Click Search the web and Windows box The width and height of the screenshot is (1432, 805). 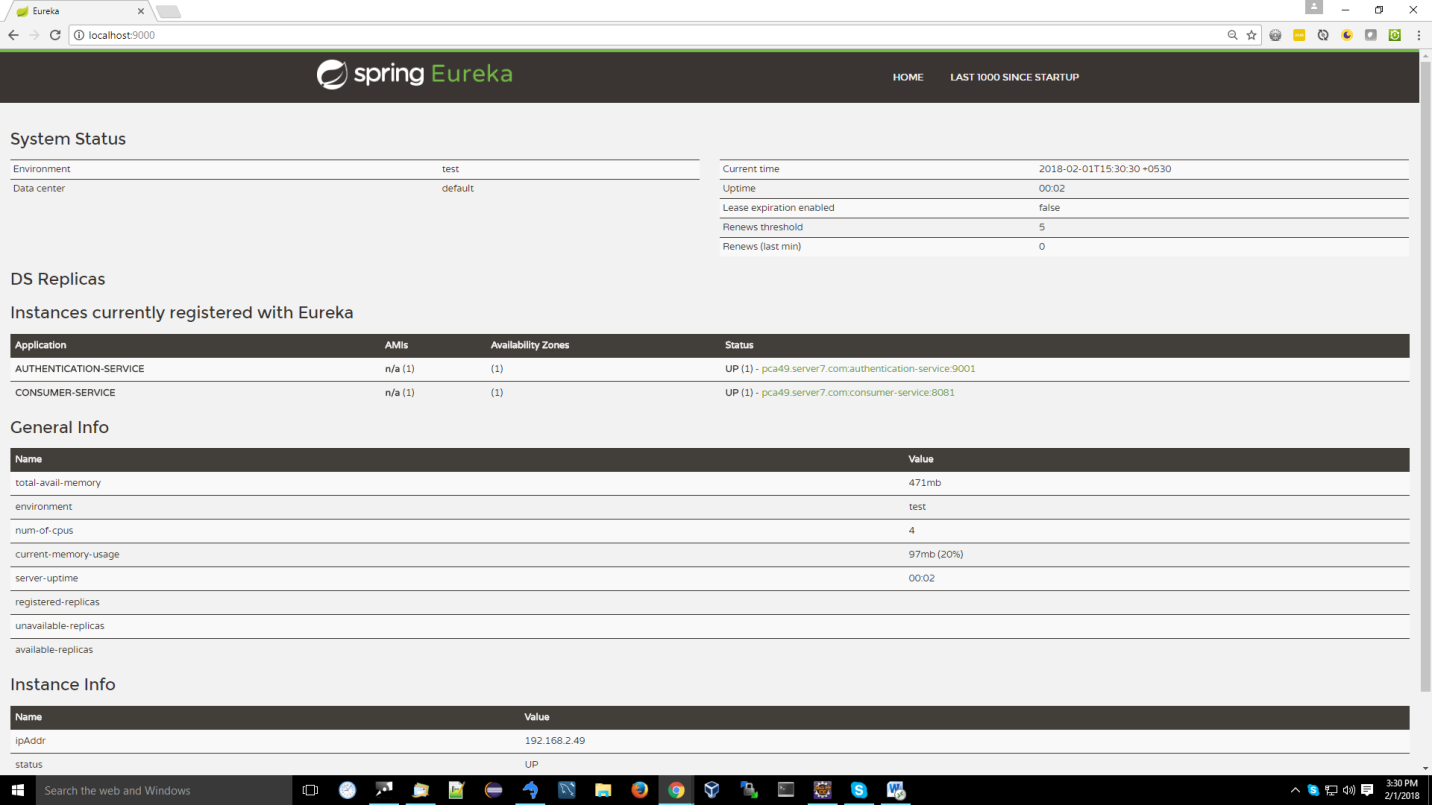tap(164, 790)
